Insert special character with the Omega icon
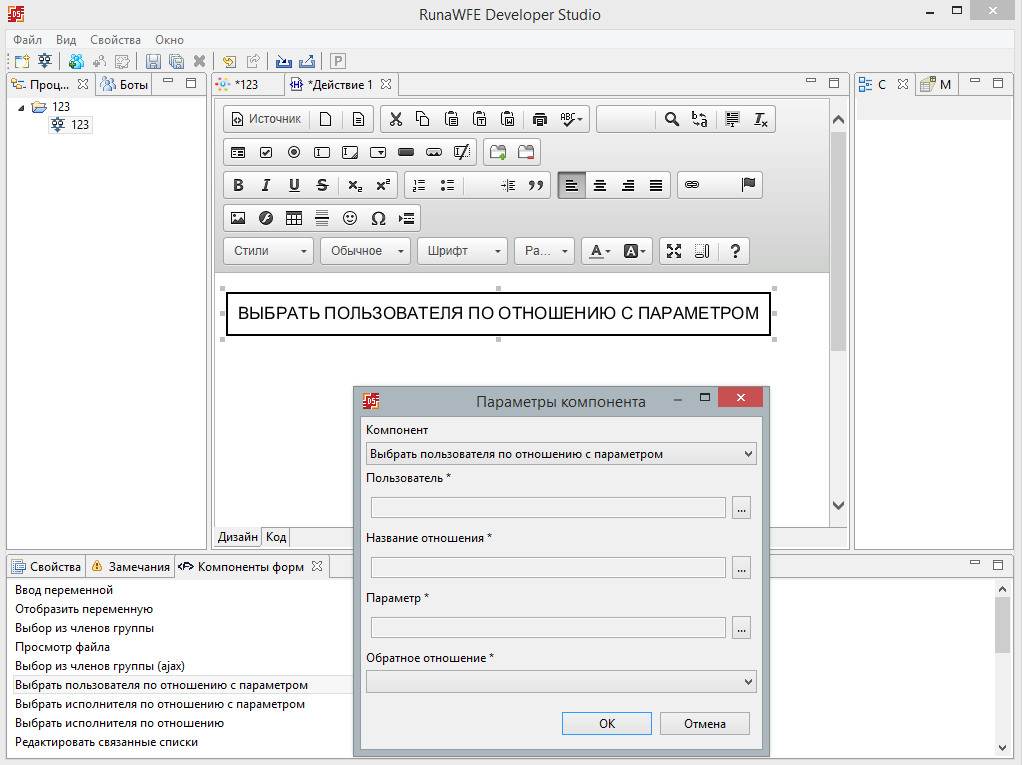 378,218
